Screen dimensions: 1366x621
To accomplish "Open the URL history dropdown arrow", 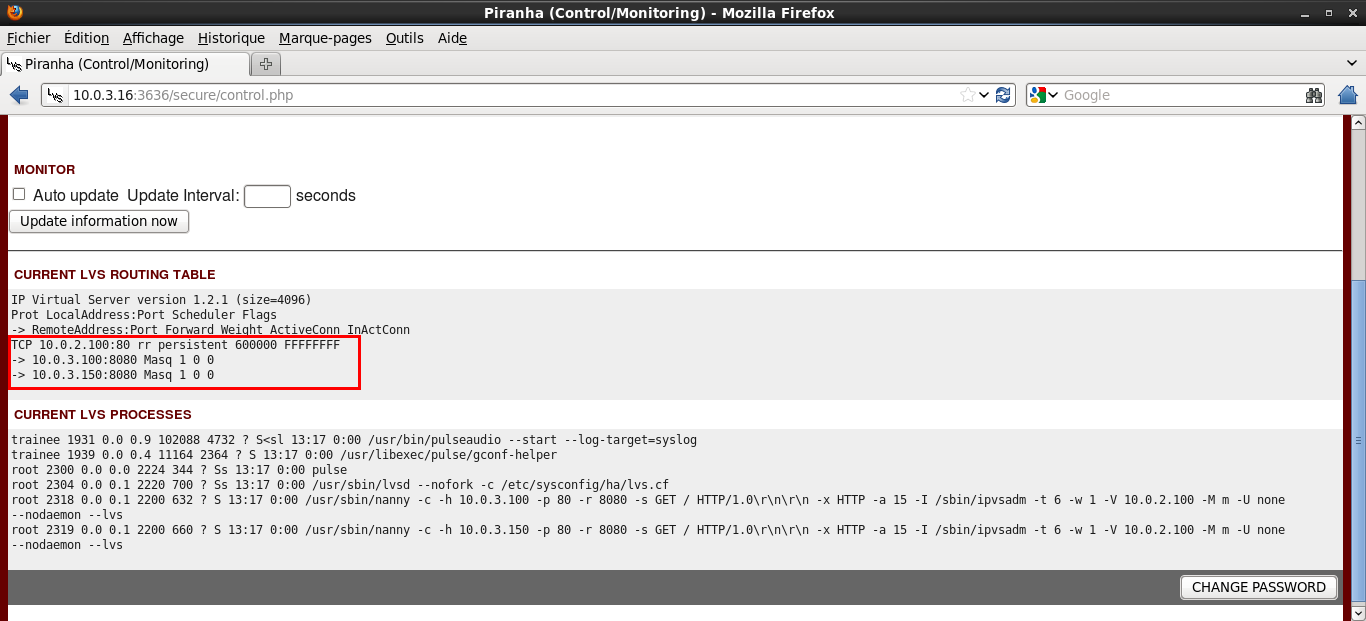I will 984,95.
